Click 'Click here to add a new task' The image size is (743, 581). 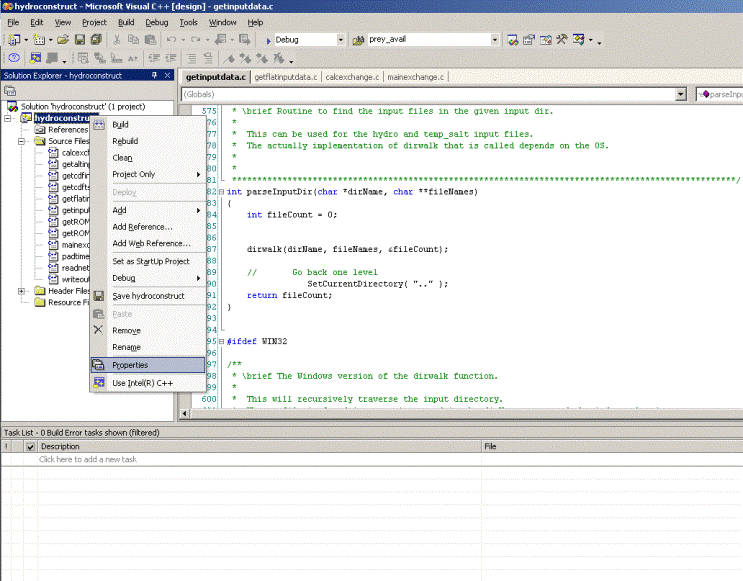[x=88, y=459]
